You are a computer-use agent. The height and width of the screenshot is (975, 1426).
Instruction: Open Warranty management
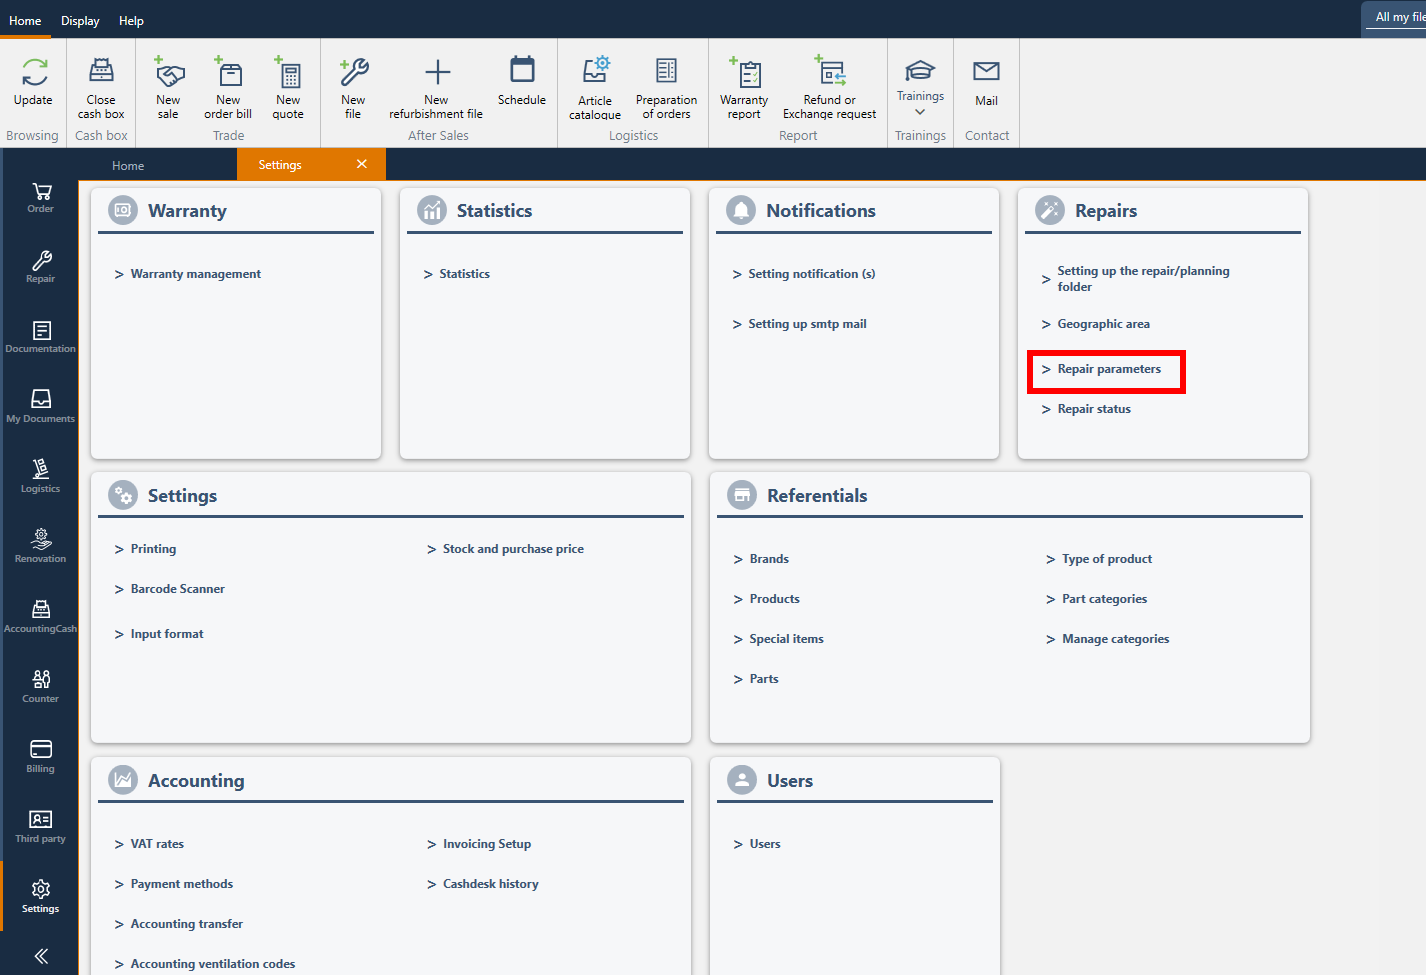tap(196, 274)
